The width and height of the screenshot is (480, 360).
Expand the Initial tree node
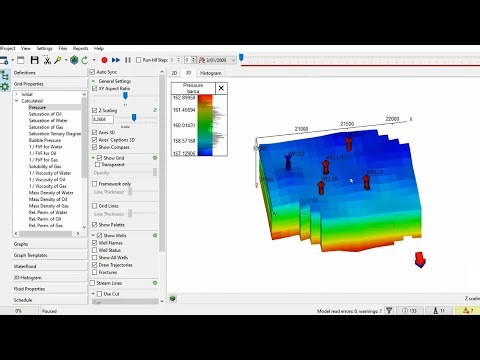(16, 94)
